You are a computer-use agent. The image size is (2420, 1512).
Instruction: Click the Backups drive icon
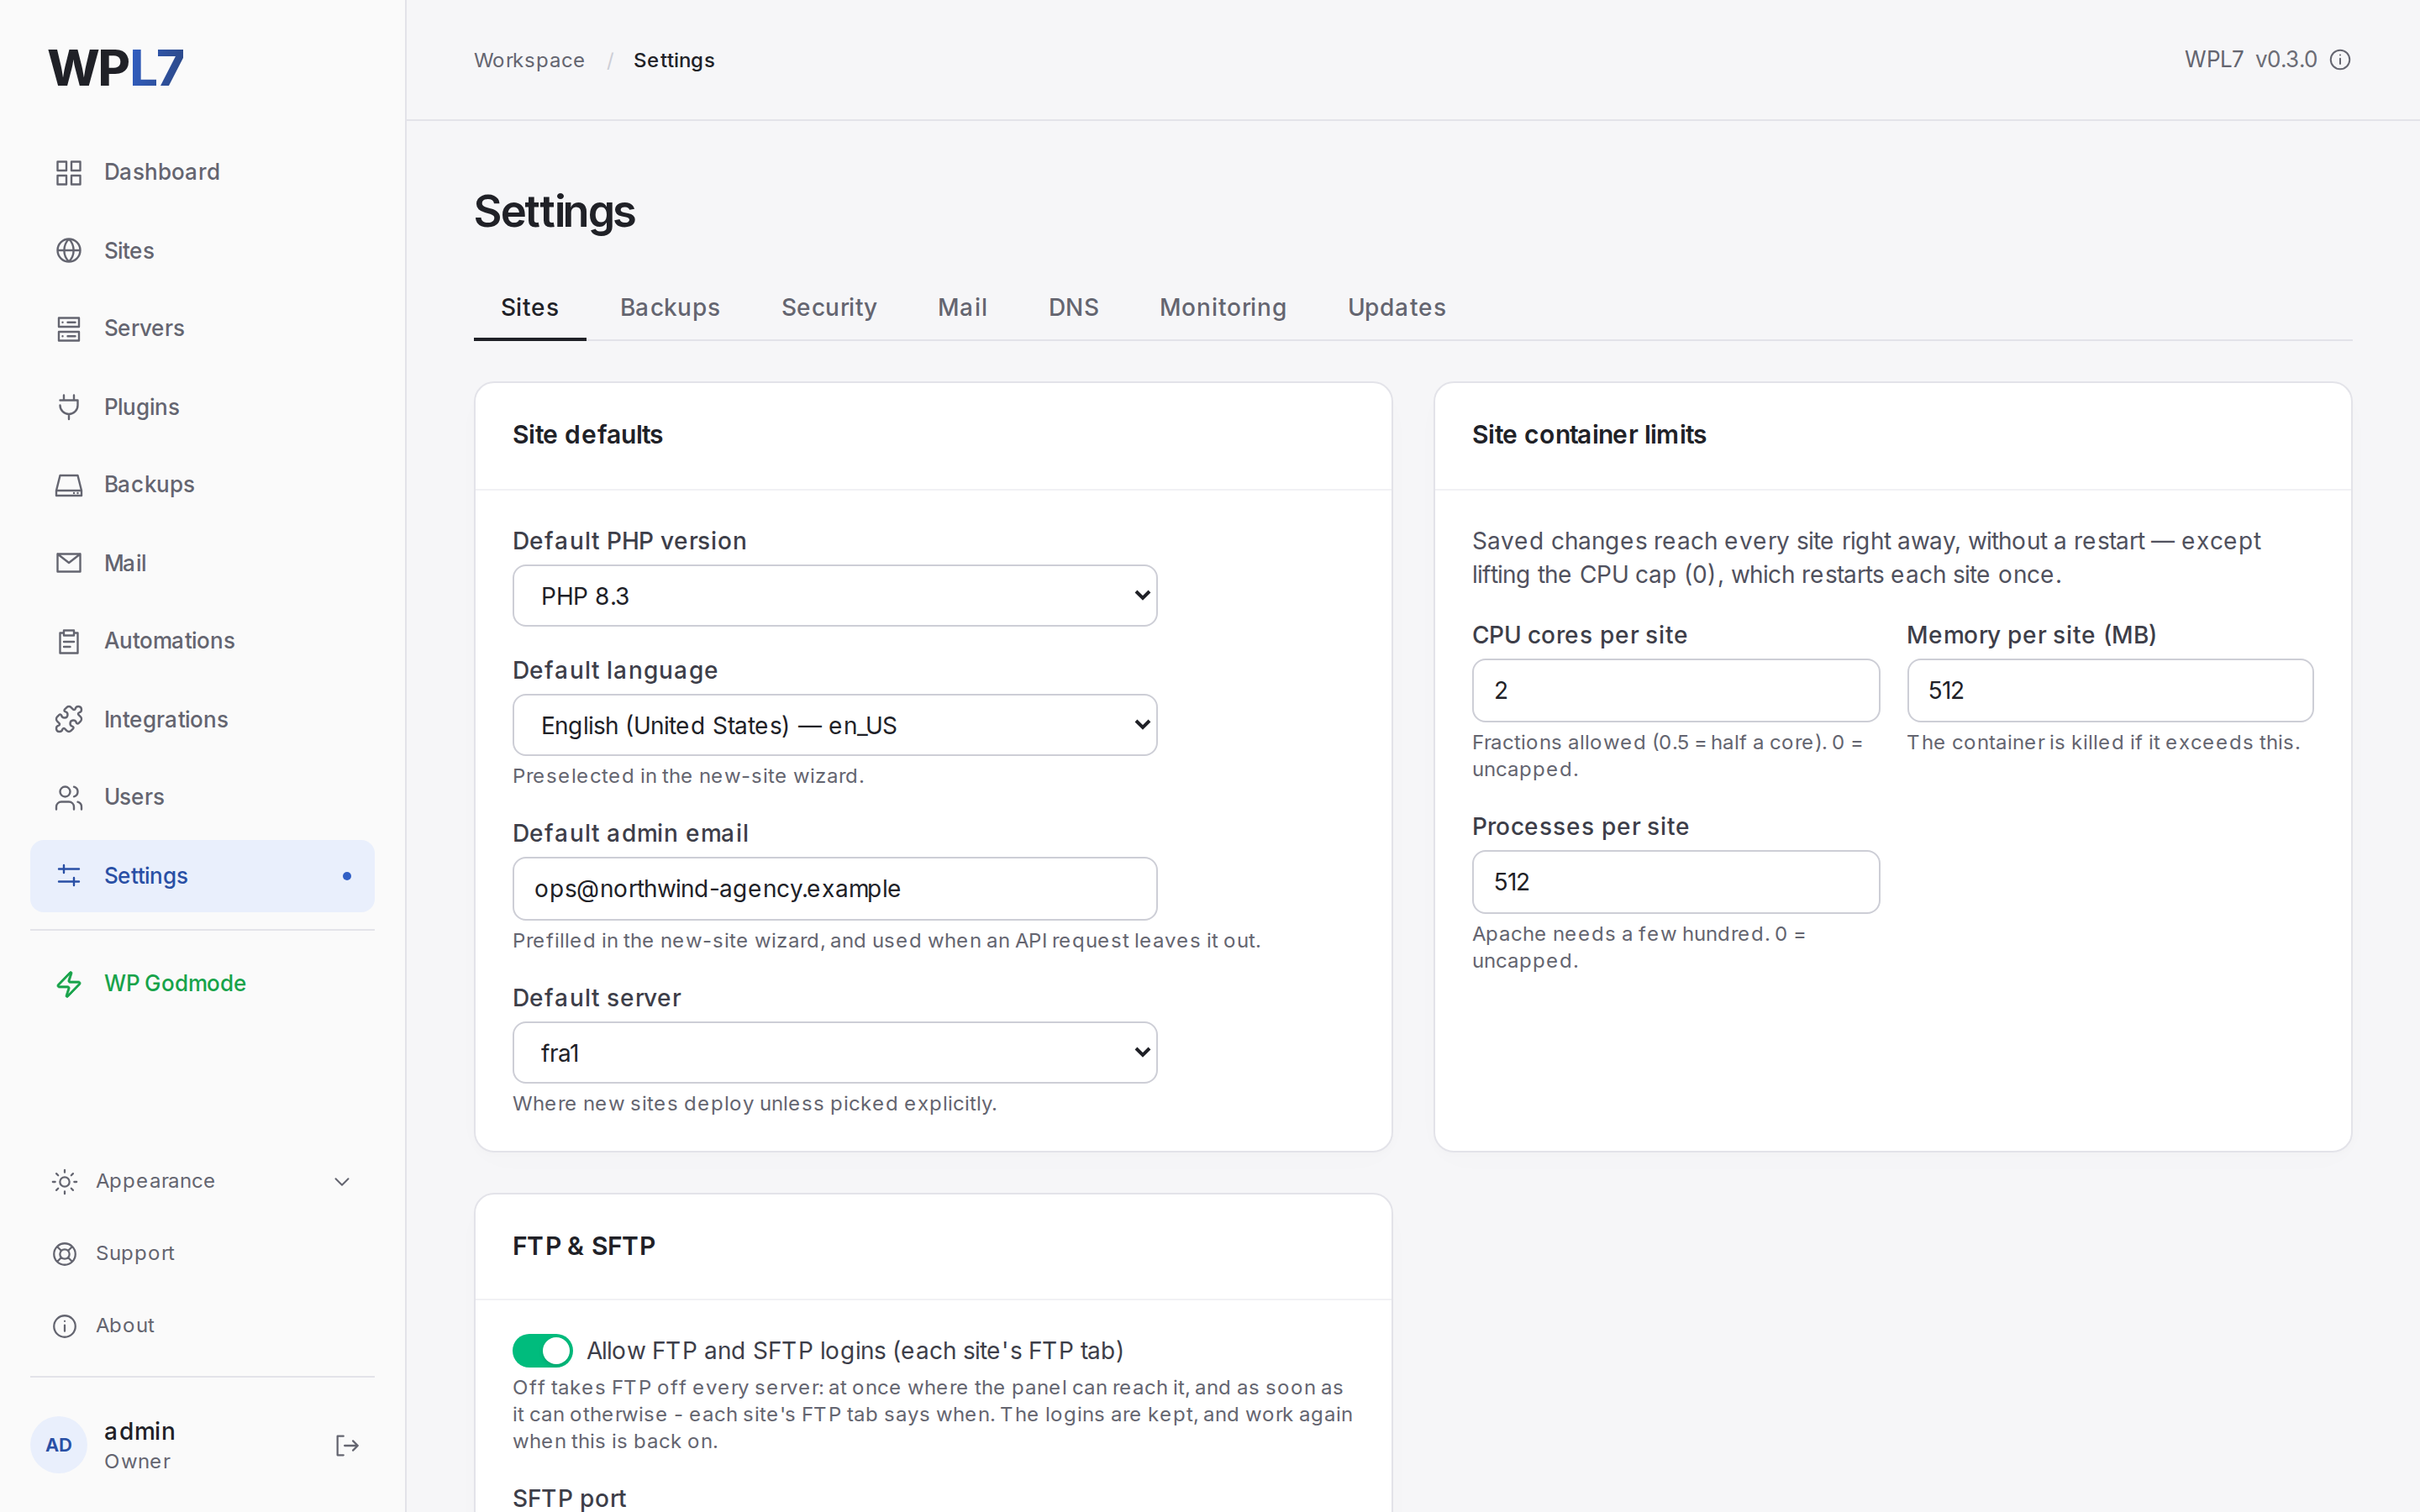coord(68,485)
